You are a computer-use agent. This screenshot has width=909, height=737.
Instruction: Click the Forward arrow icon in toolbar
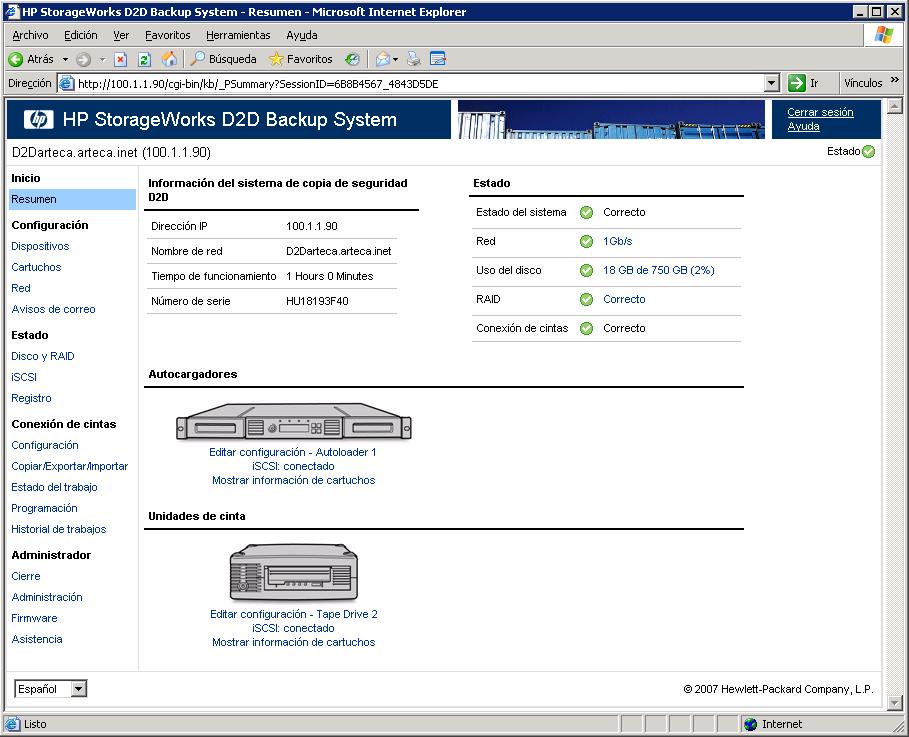[x=83, y=59]
